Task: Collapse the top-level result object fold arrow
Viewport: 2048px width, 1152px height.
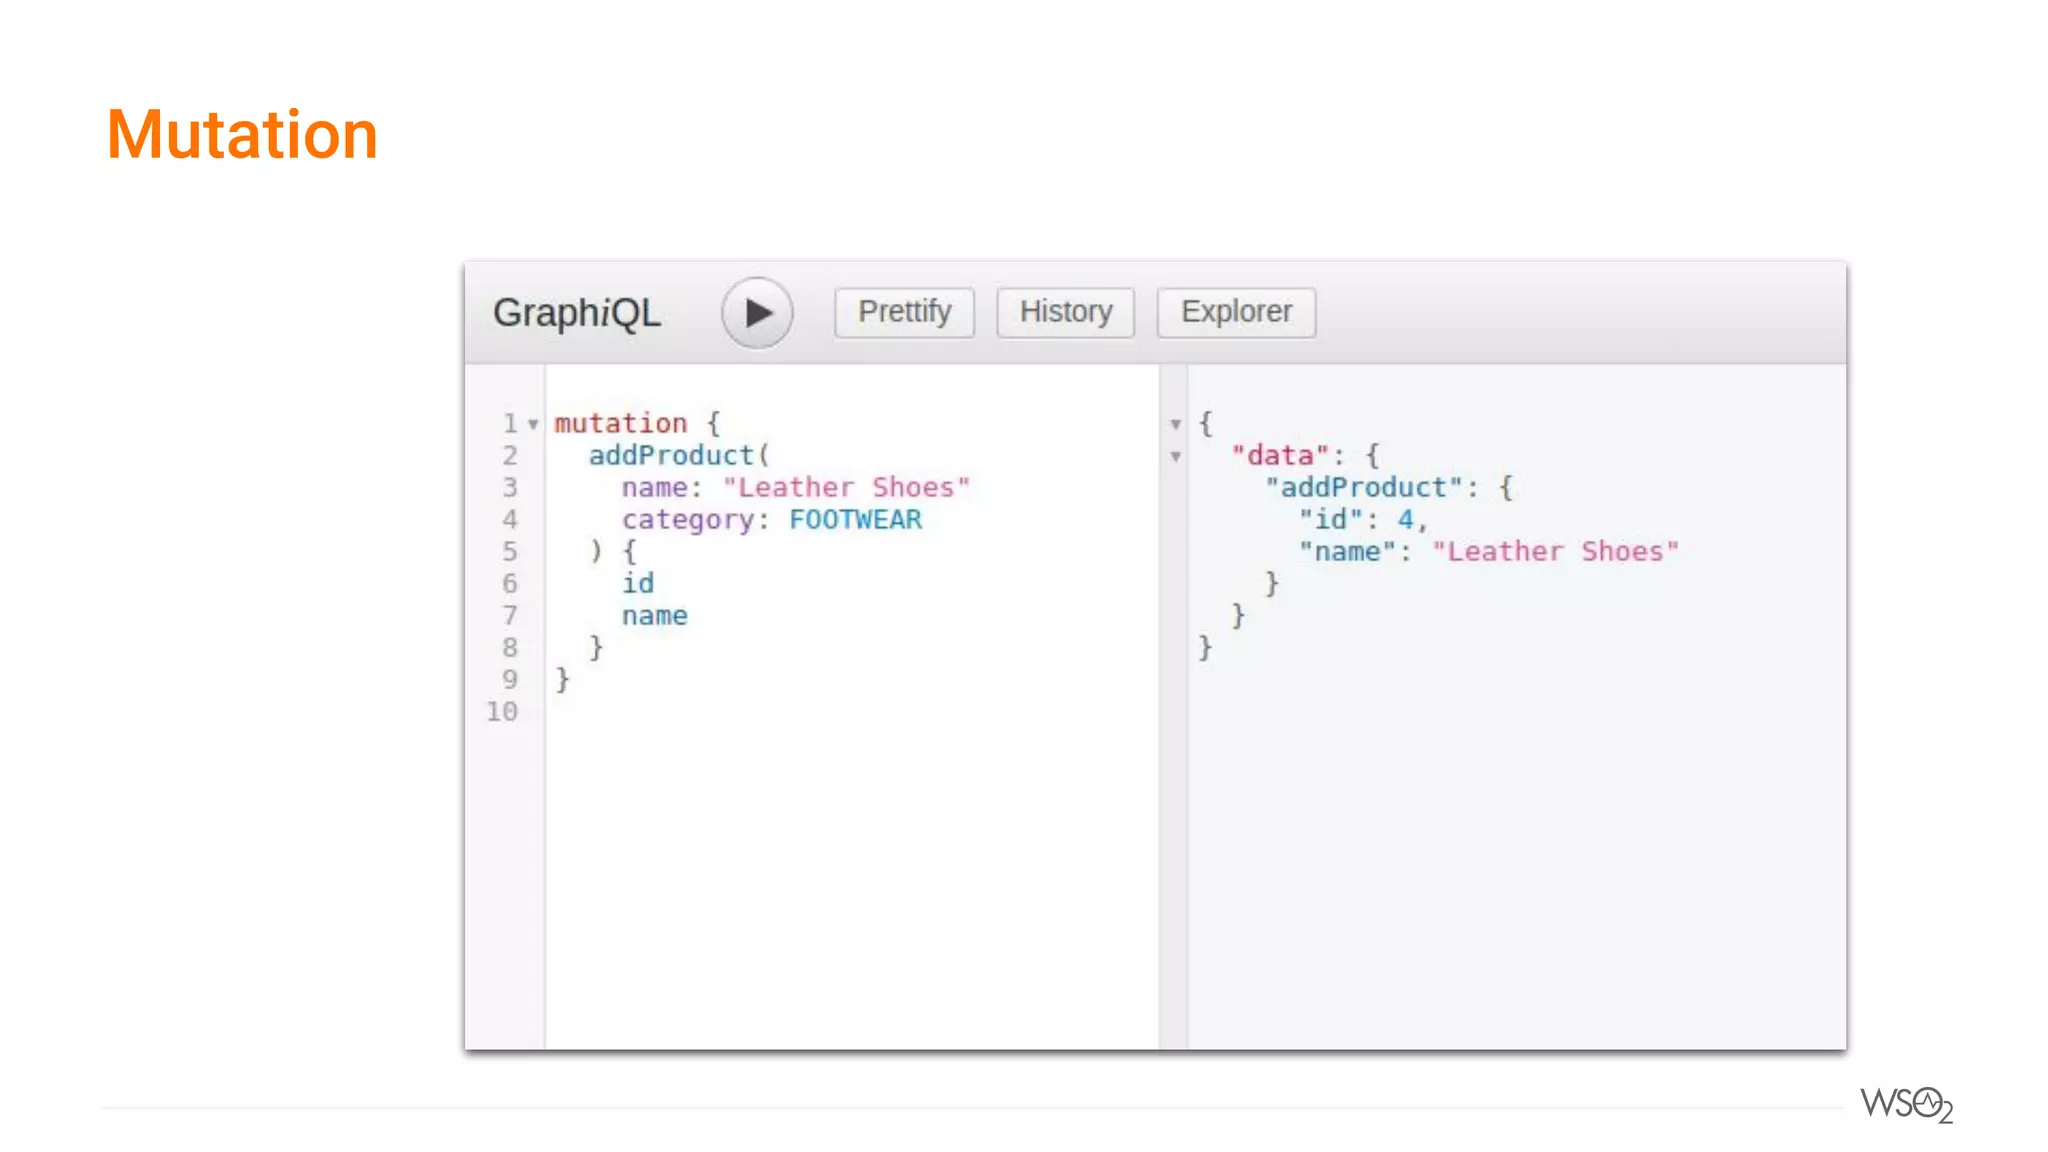Action: point(1176,424)
